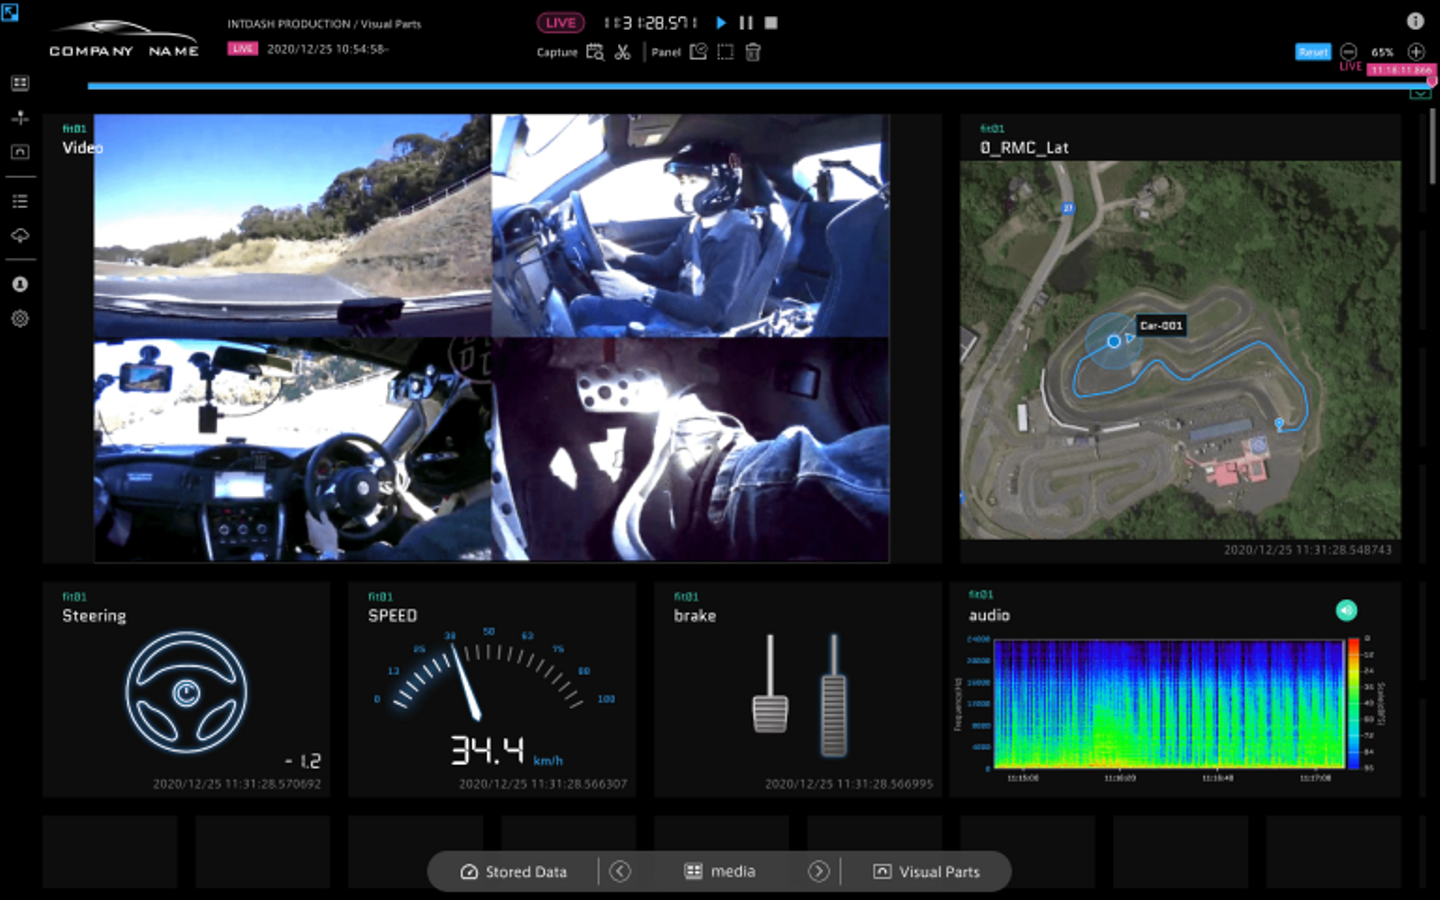Viewport: 1440px width, 900px height.
Task: Open the user account icon in sidebar
Action: coord(20,284)
